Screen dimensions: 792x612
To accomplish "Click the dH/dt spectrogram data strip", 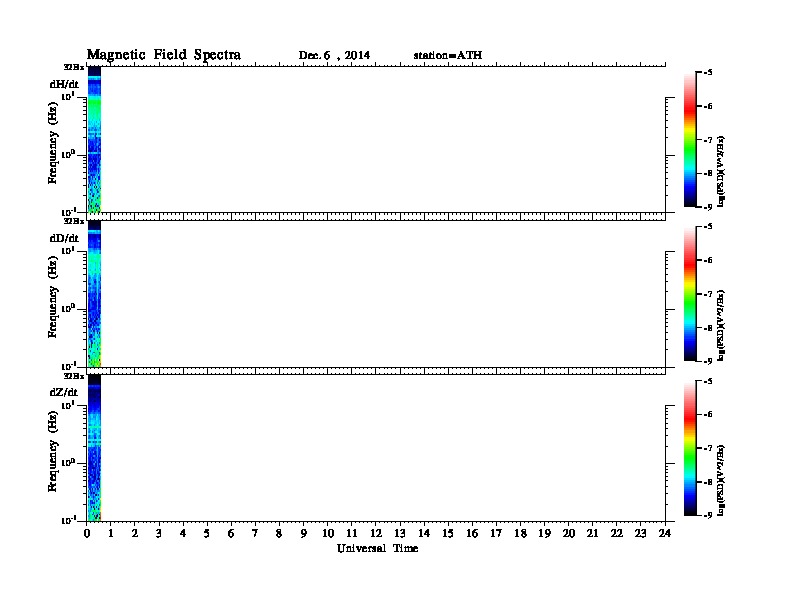I will (x=94, y=139).
